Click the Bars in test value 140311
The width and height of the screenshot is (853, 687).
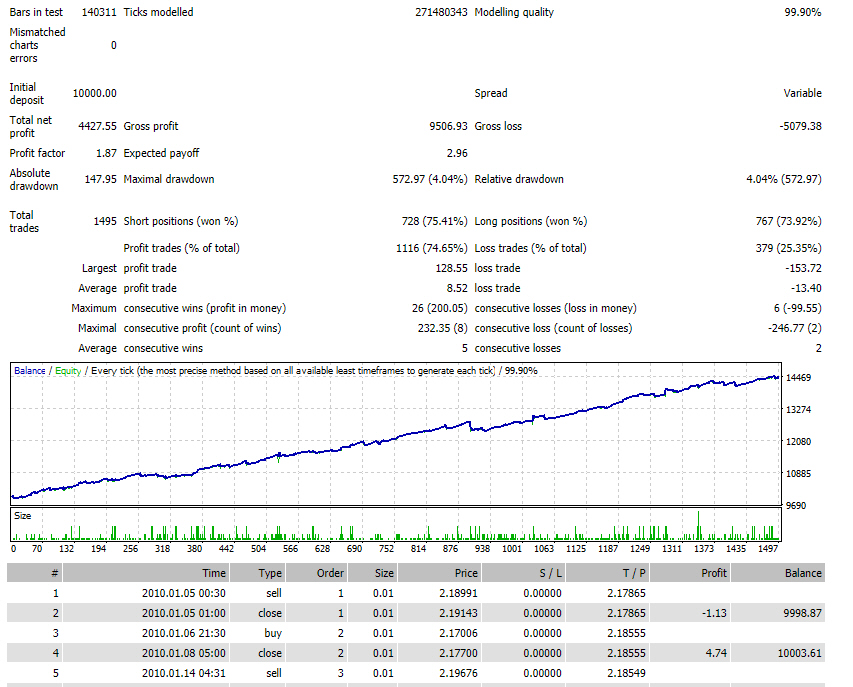(x=99, y=12)
